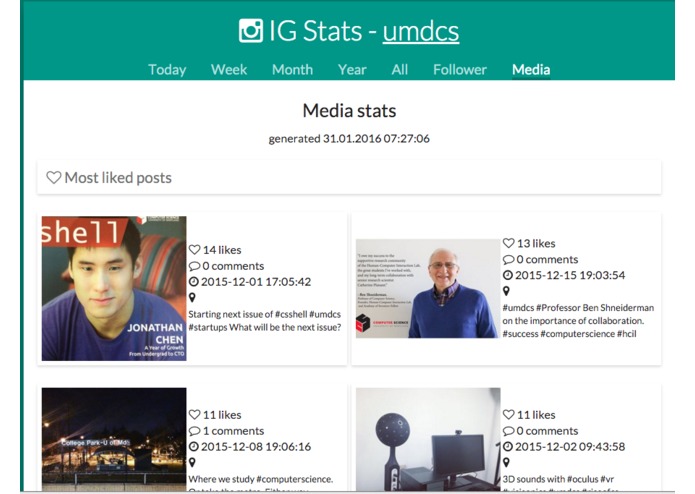Click the clock icon beside 2015-12-01 17:05:42
Screen dimensions: 695x494
point(194,282)
